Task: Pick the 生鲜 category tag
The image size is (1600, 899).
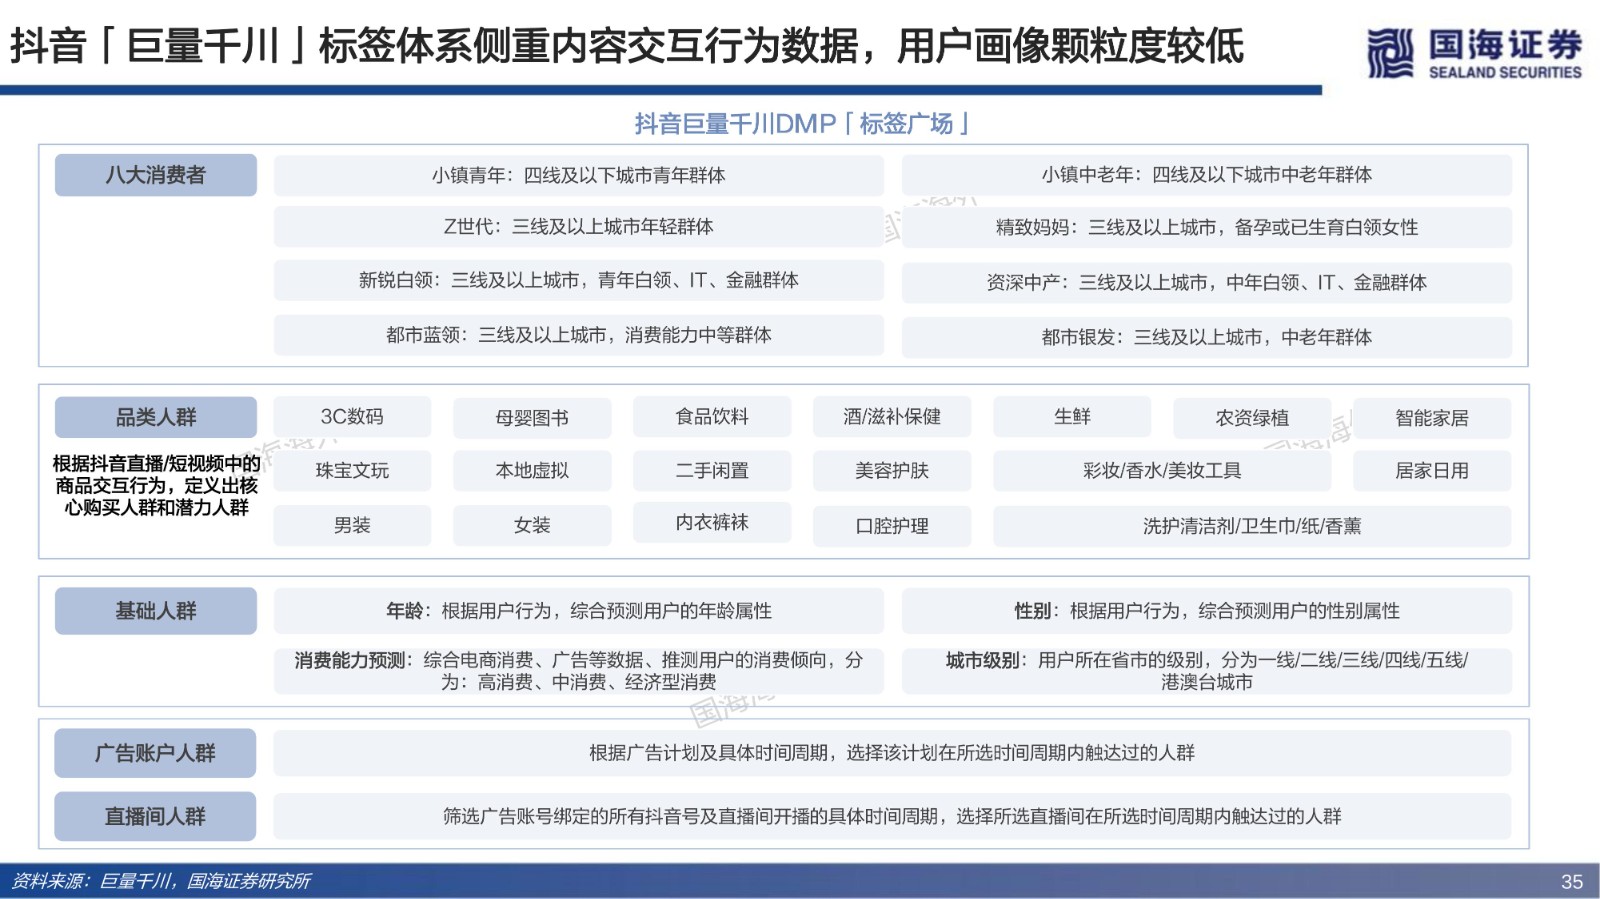Action: click(x=1072, y=417)
